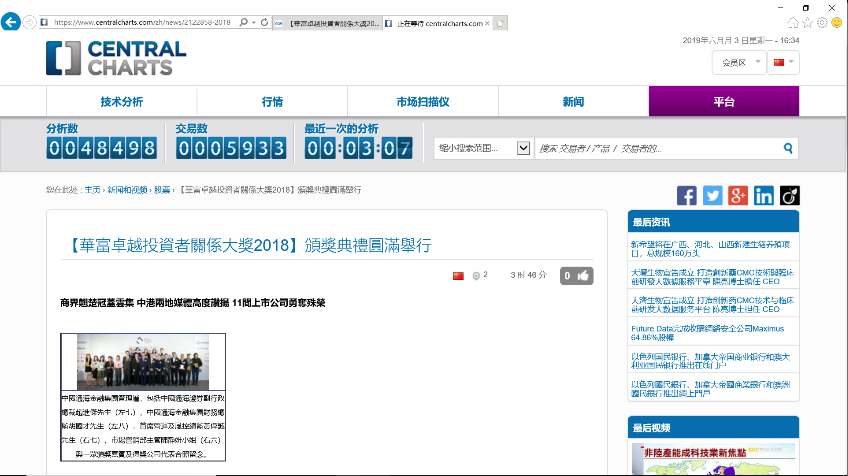The width and height of the screenshot is (848, 476).
Task: Click the article's China flag icon
Action: [x=459, y=276]
